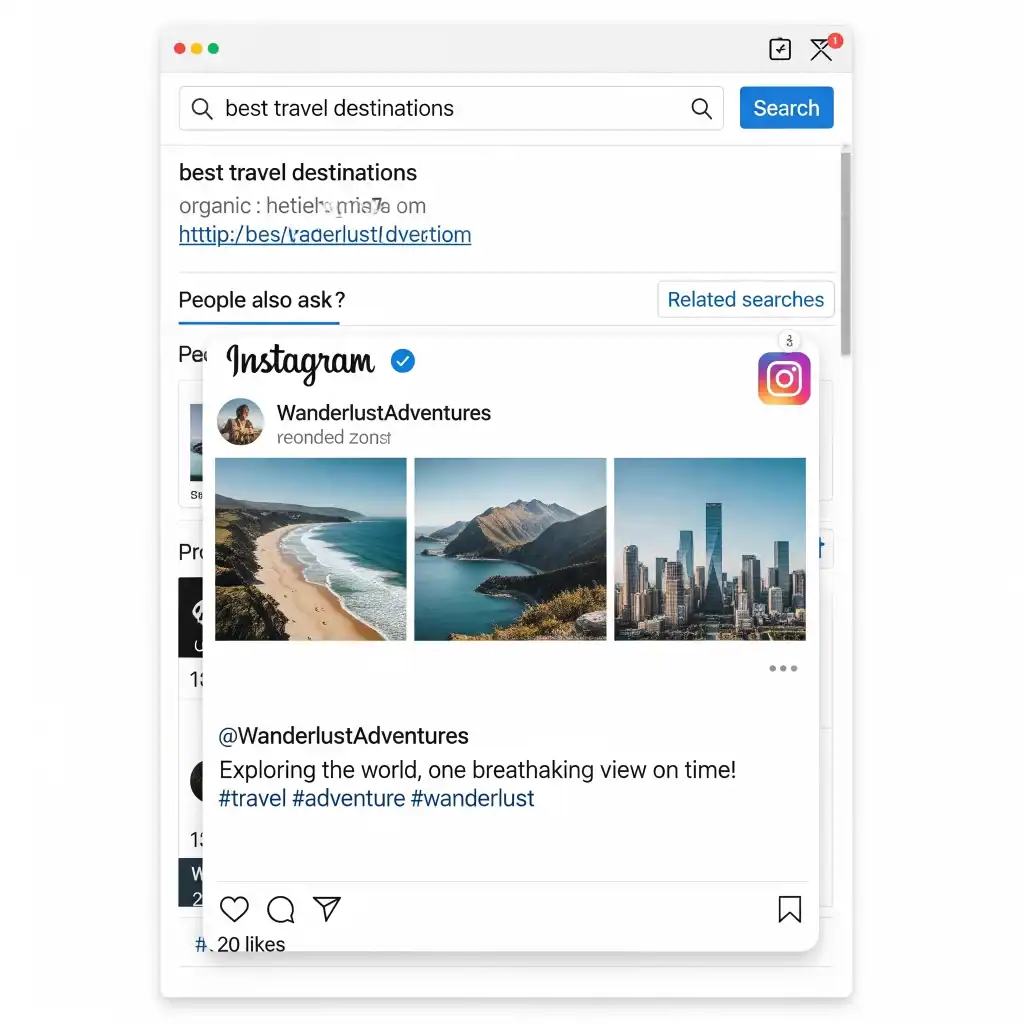Focus the best travel destinations search field
Screen dimensions: 1024x1024
451,108
